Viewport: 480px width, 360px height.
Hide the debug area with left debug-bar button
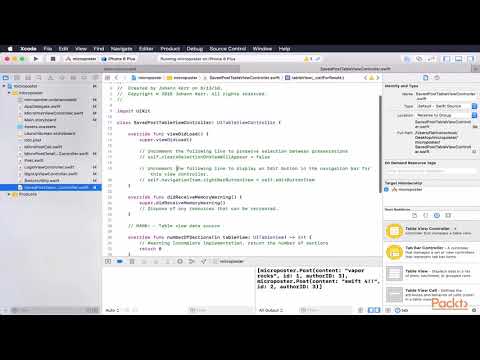click(108, 262)
